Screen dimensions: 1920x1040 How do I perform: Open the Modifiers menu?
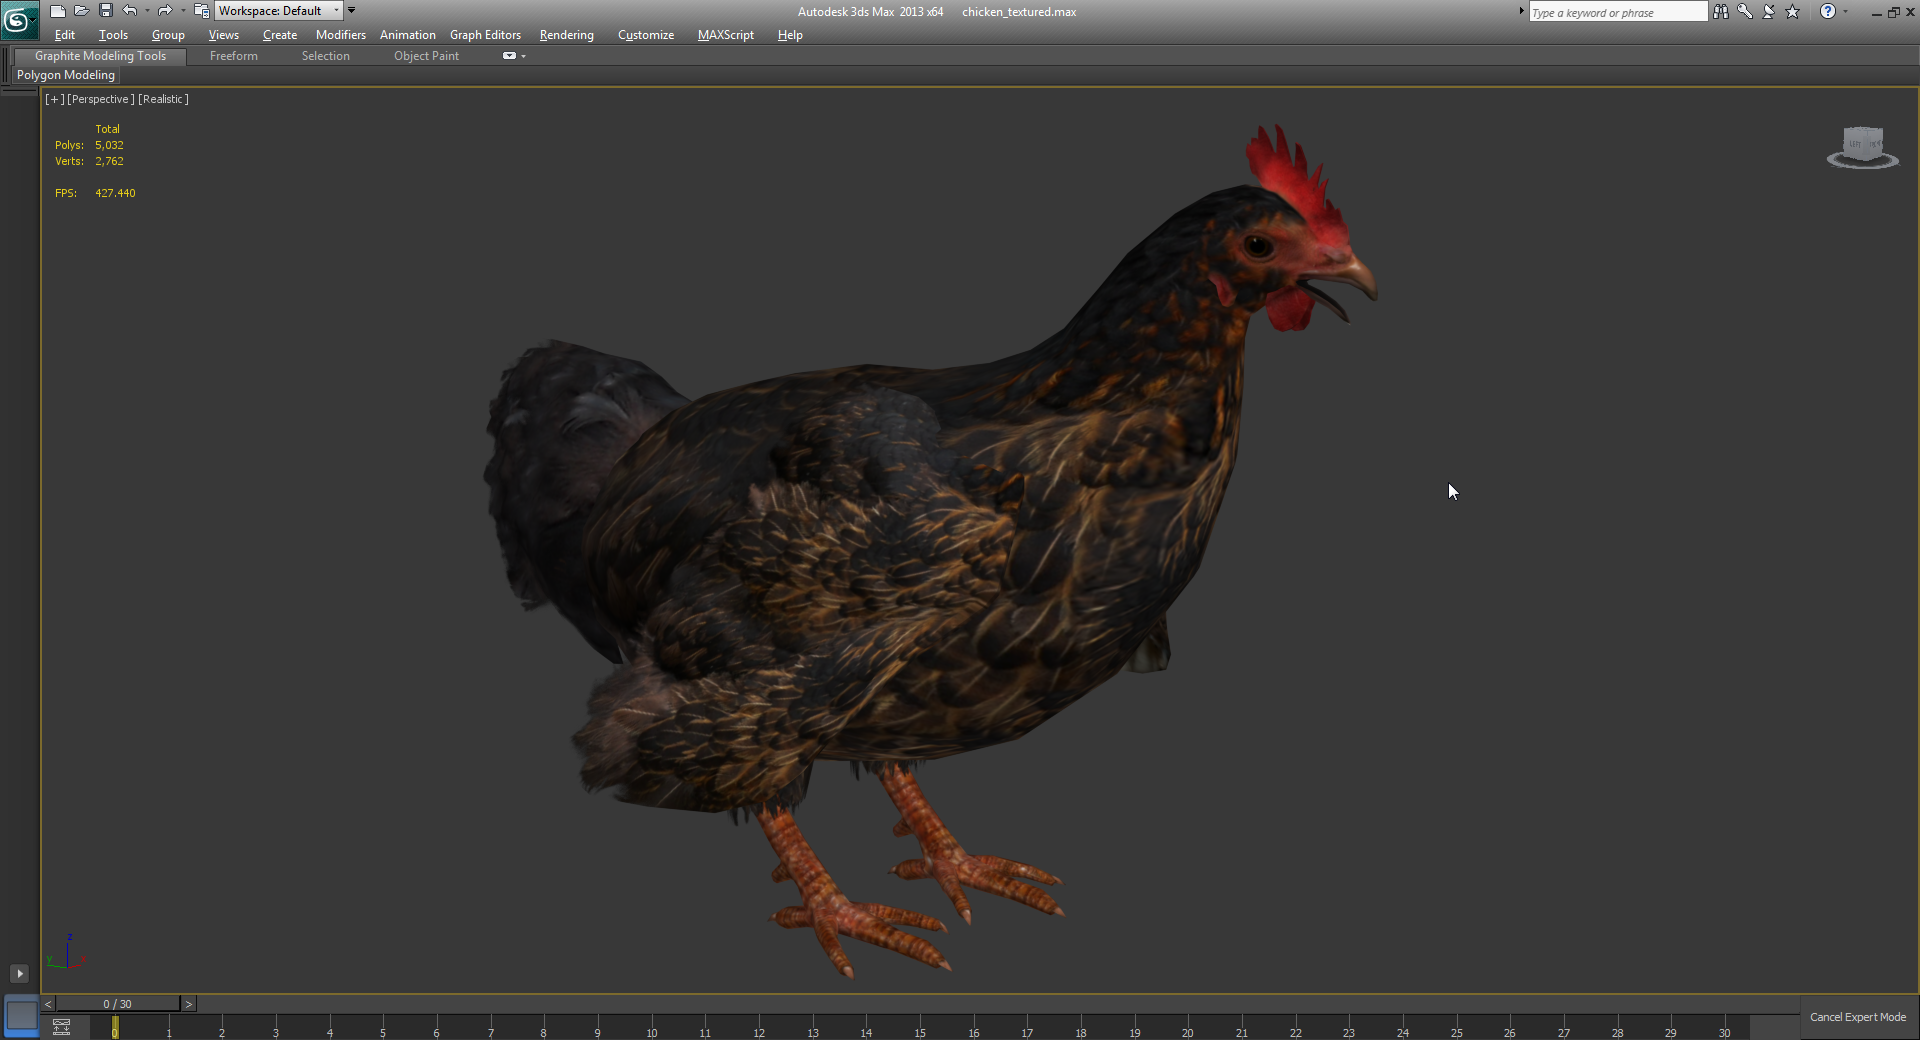tap(340, 35)
